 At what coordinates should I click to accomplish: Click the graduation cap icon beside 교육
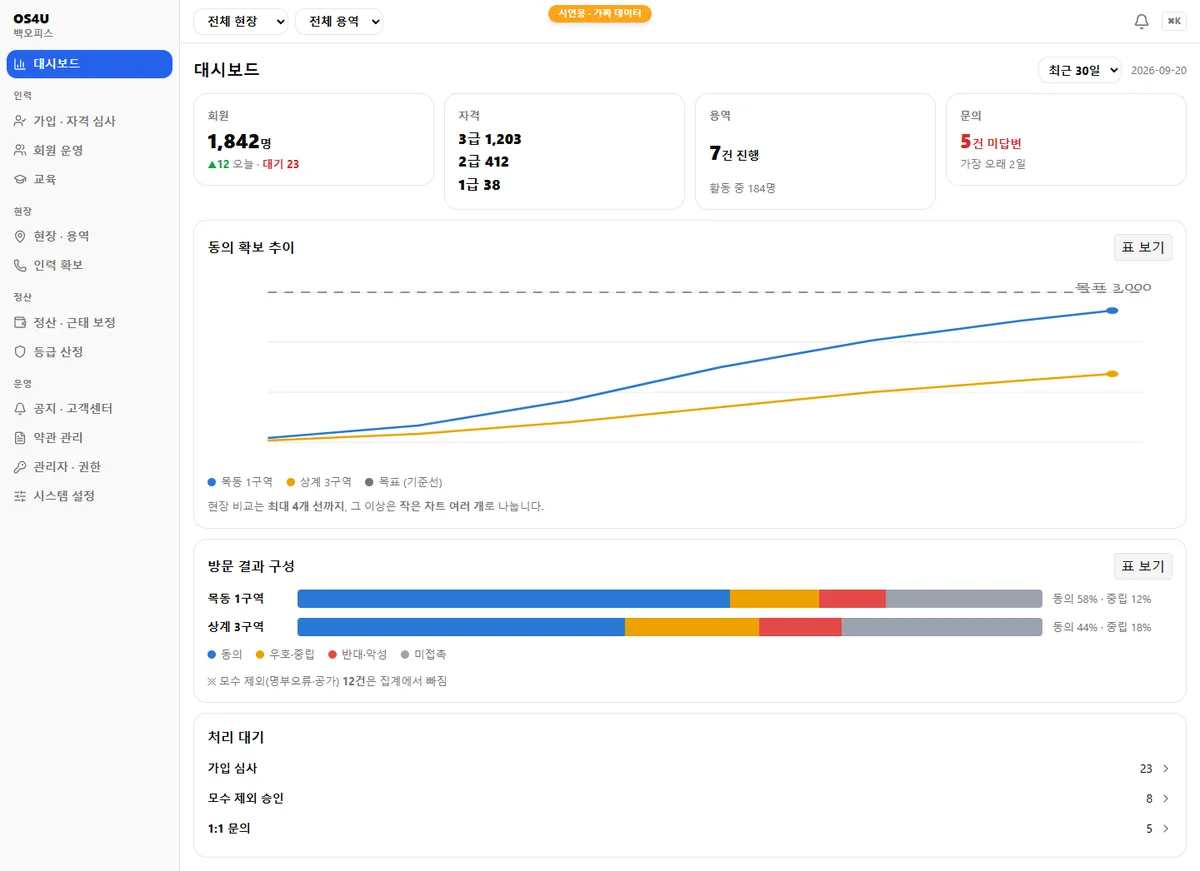20,179
